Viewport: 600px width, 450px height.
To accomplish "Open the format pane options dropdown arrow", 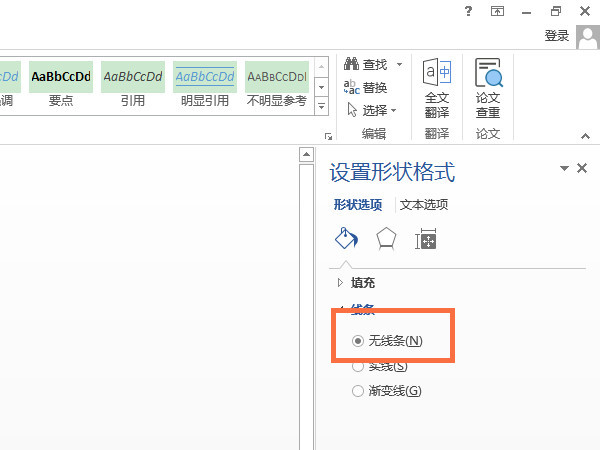I will pos(564,168).
